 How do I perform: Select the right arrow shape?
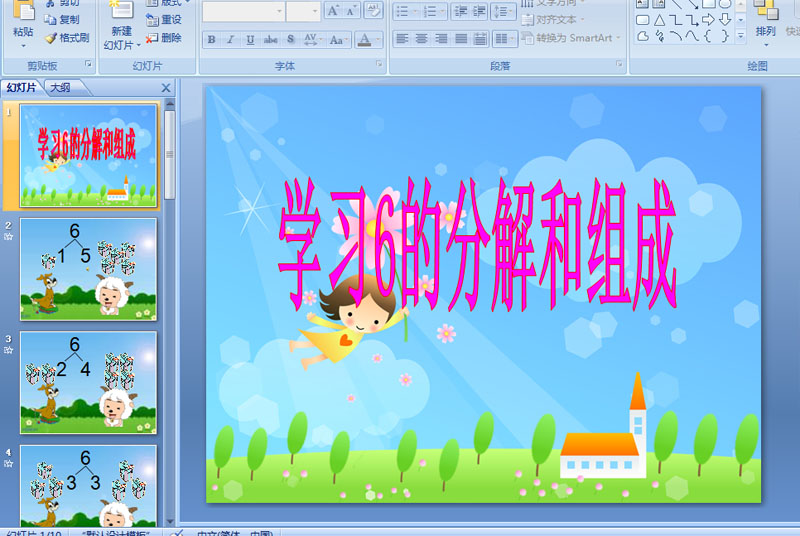(x=708, y=20)
